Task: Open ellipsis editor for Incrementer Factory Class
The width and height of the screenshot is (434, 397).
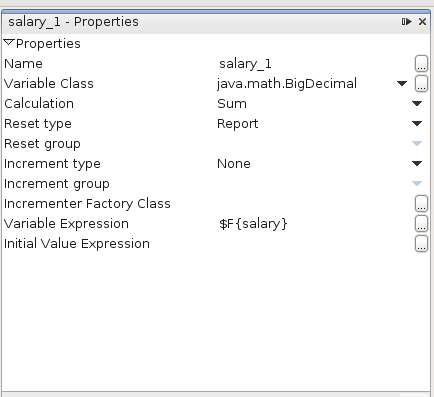Action: [421, 204]
